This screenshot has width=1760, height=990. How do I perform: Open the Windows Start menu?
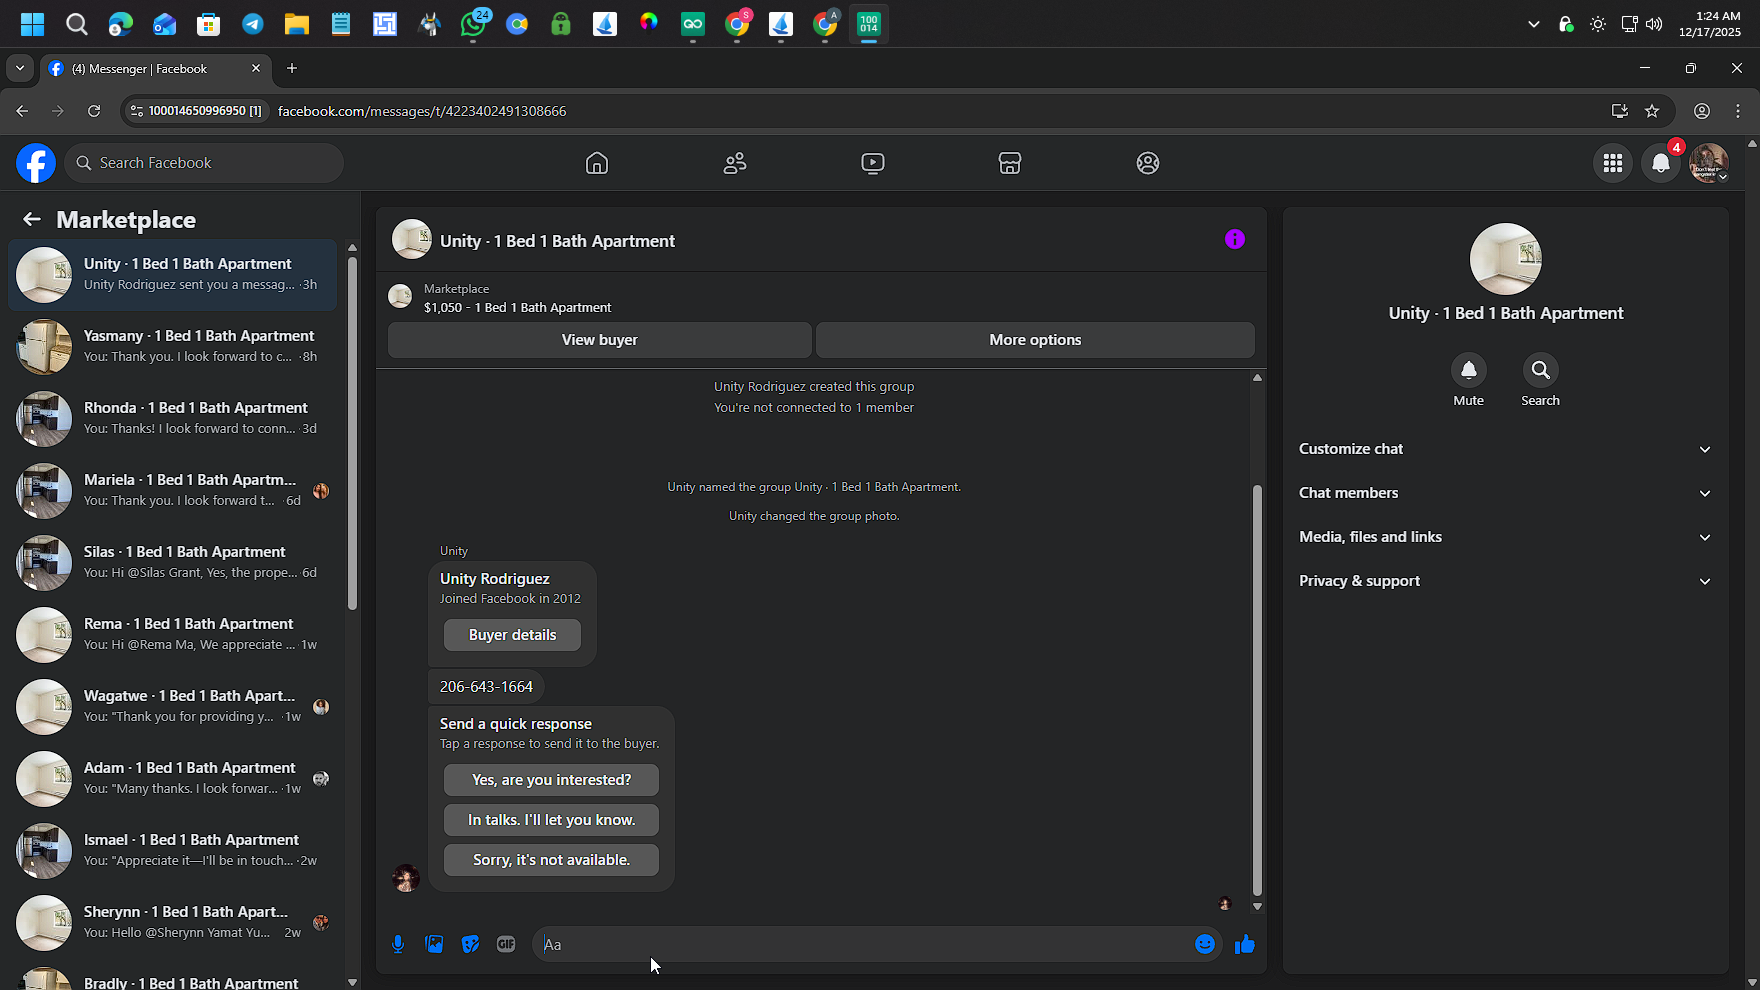(x=32, y=24)
